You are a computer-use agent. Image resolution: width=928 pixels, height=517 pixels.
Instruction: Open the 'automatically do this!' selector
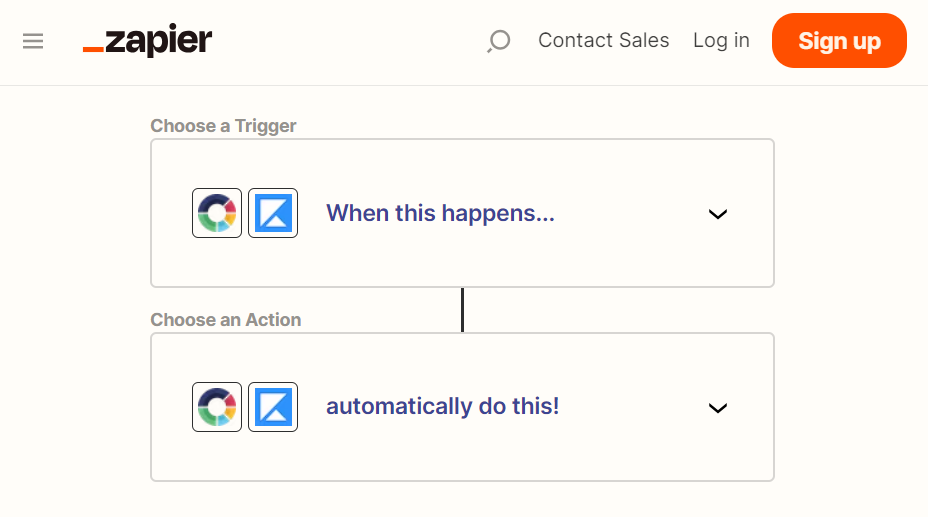(x=443, y=406)
